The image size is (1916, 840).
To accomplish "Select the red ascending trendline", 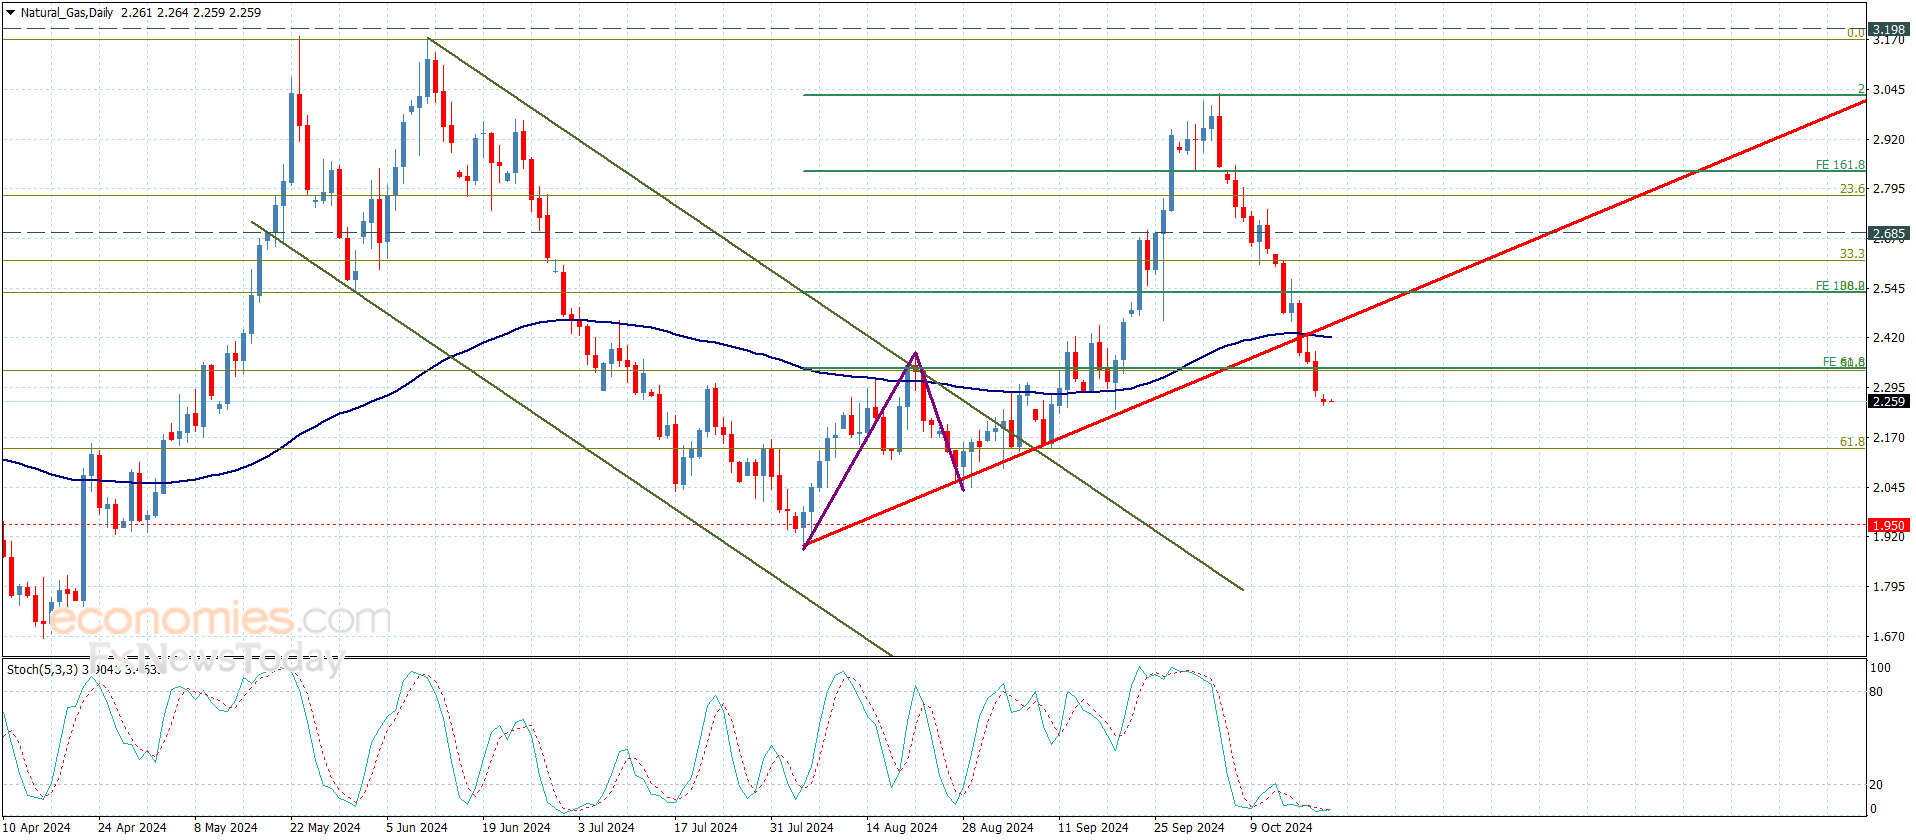I will click(1335, 323).
